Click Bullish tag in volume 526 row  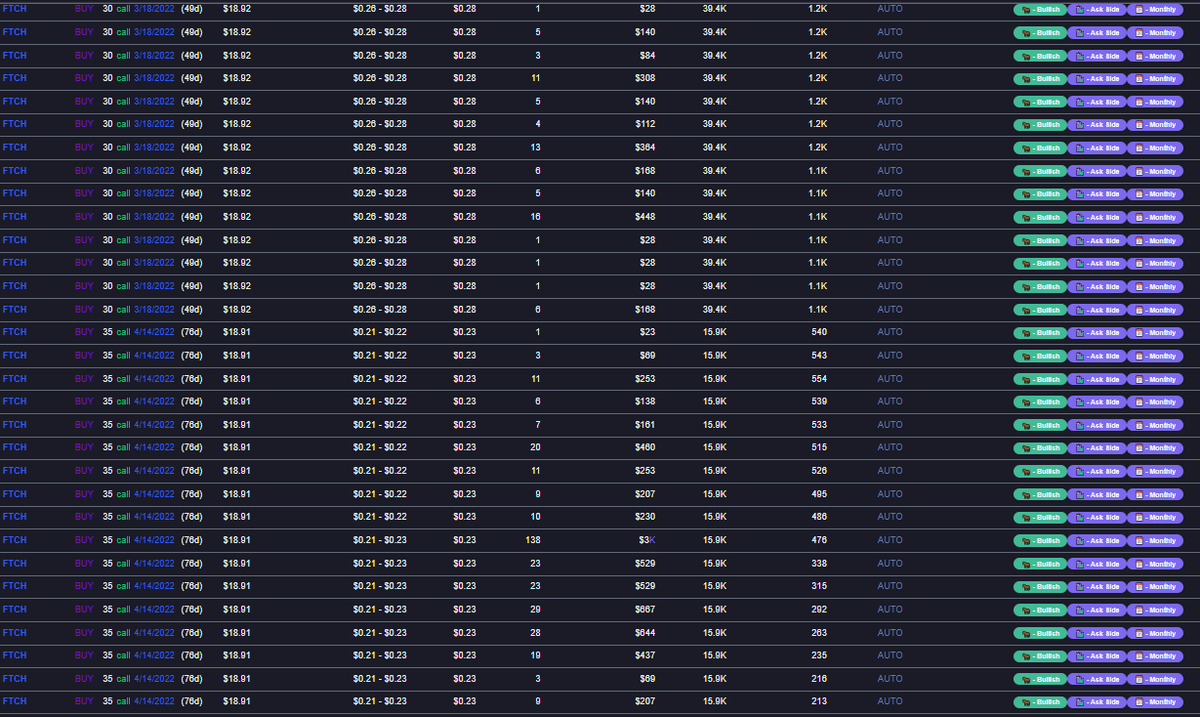coord(1040,471)
